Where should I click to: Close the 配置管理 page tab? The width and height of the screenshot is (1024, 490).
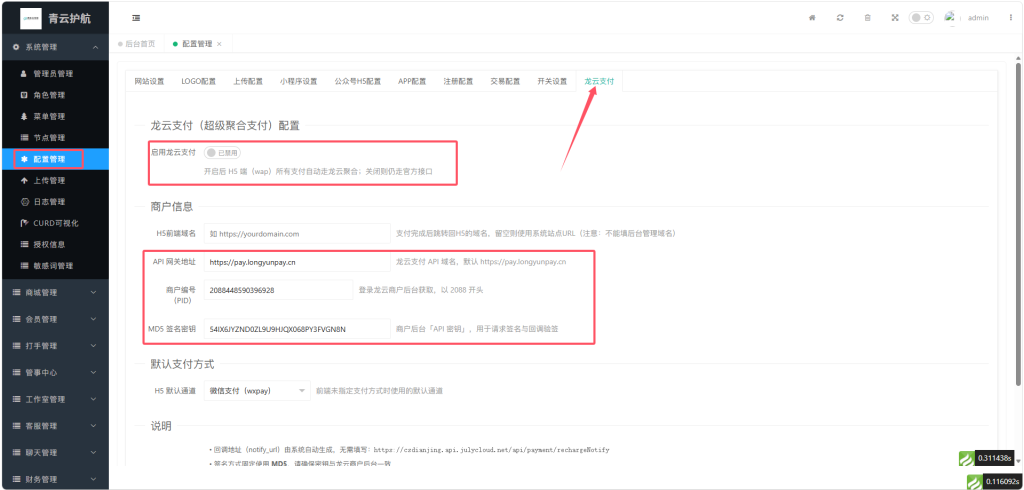(x=219, y=44)
